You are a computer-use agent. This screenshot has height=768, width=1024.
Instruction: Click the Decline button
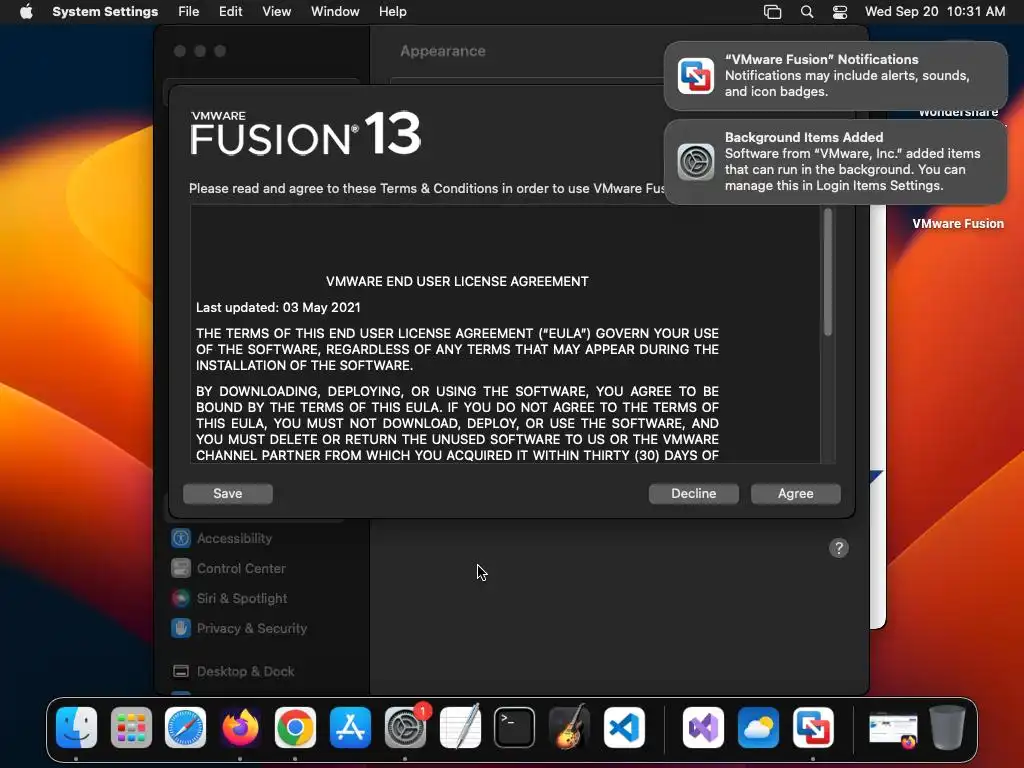pyautogui.click(x=694, y=494)
